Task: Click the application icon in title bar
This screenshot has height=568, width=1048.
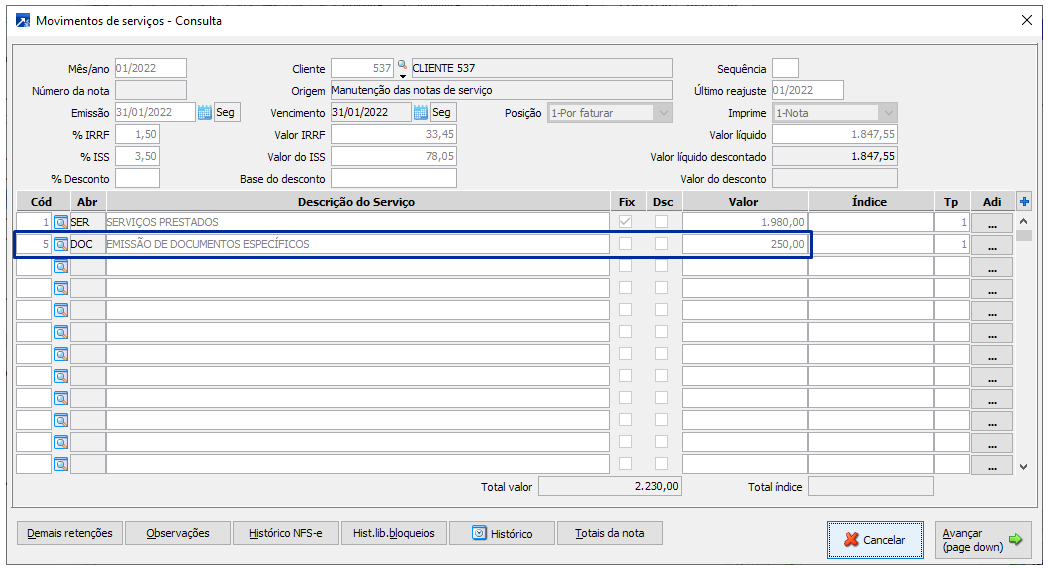Action: click(23, 21)
